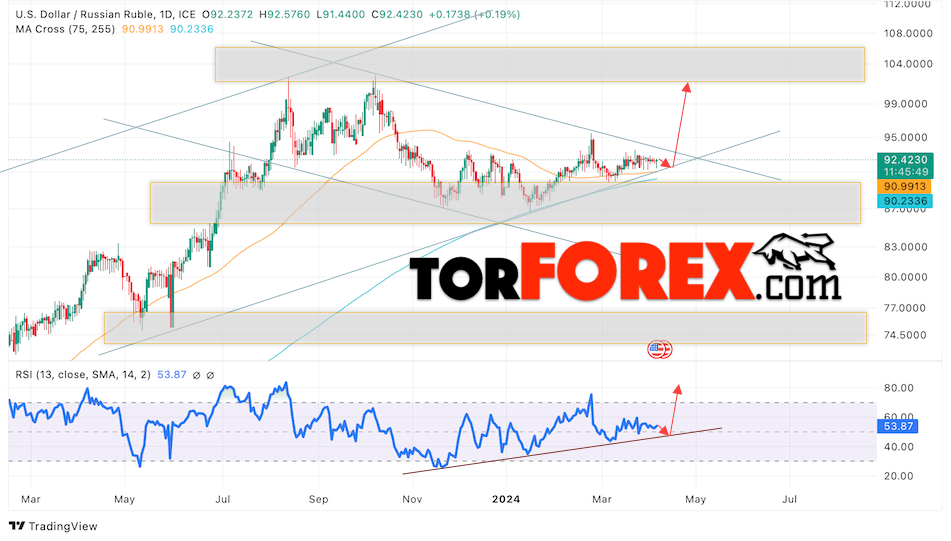Image resolution: width=951 pixels, height=541 pixels.
Task: Click the 95.0000 price axis label
Action: click(906, 138)
